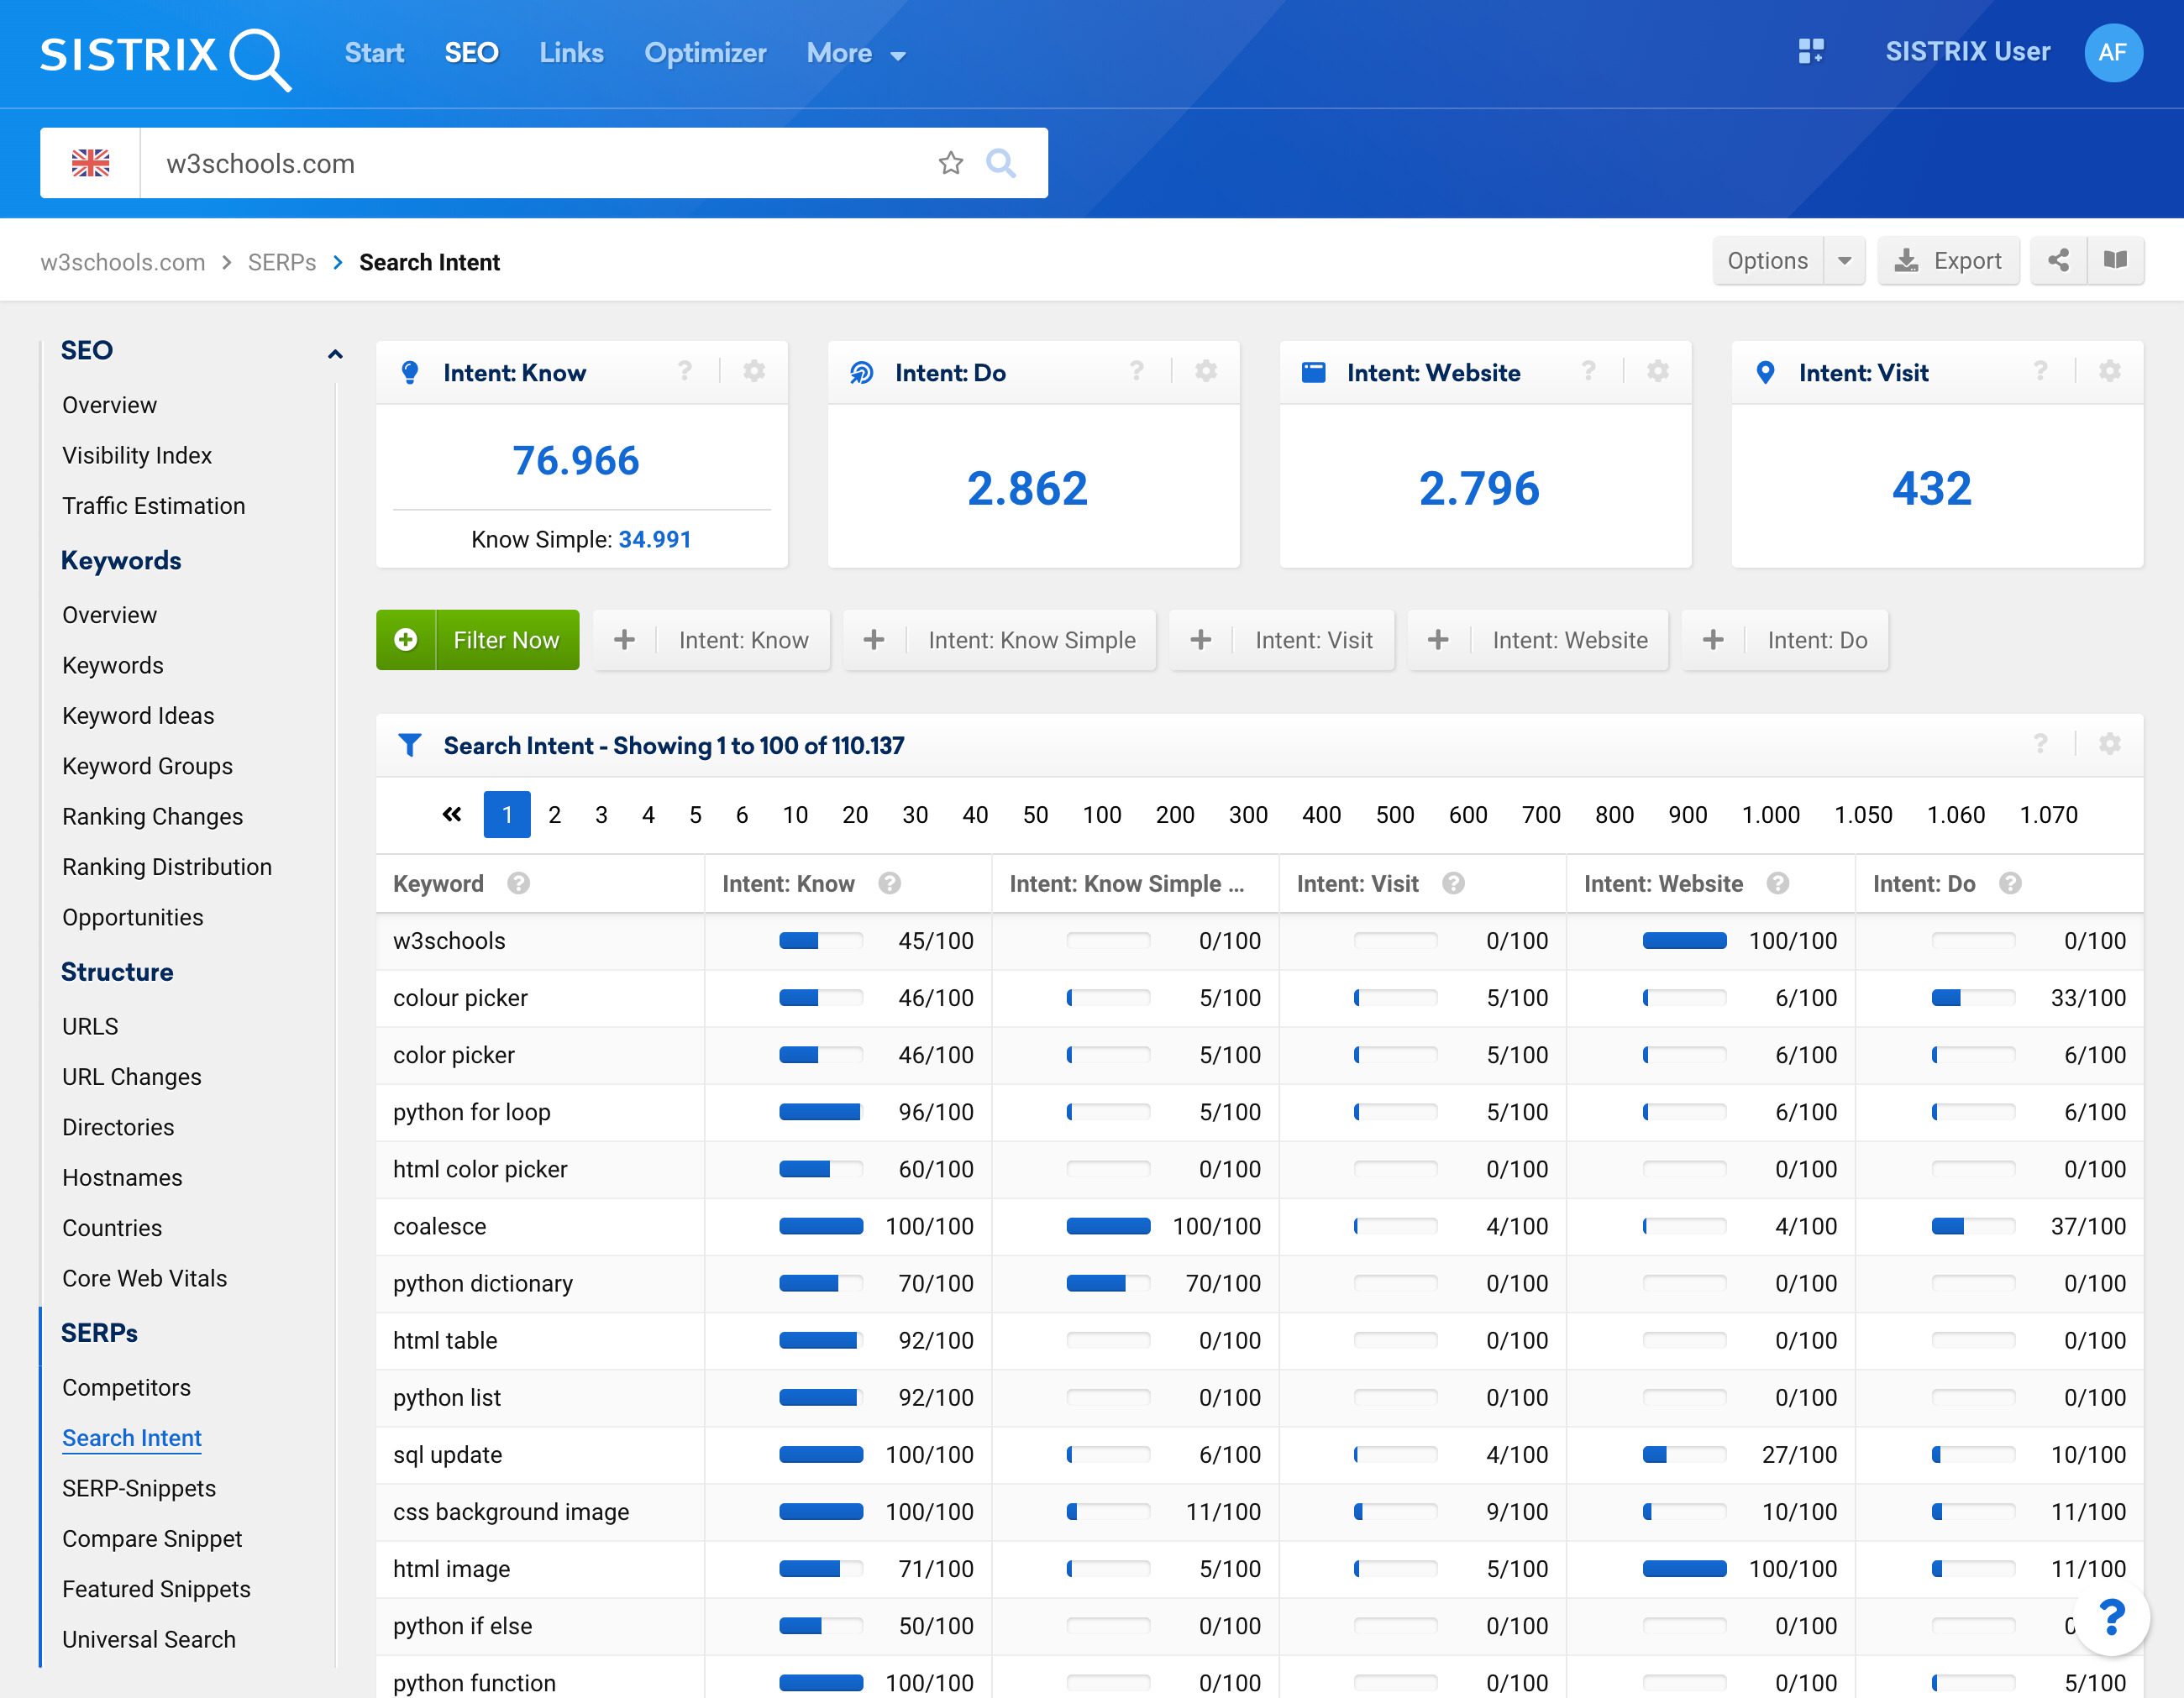Add the Intent: Website filter
Image resolution: width=2184 pixels, height=1698 pixels.
tap(1538, 640)
